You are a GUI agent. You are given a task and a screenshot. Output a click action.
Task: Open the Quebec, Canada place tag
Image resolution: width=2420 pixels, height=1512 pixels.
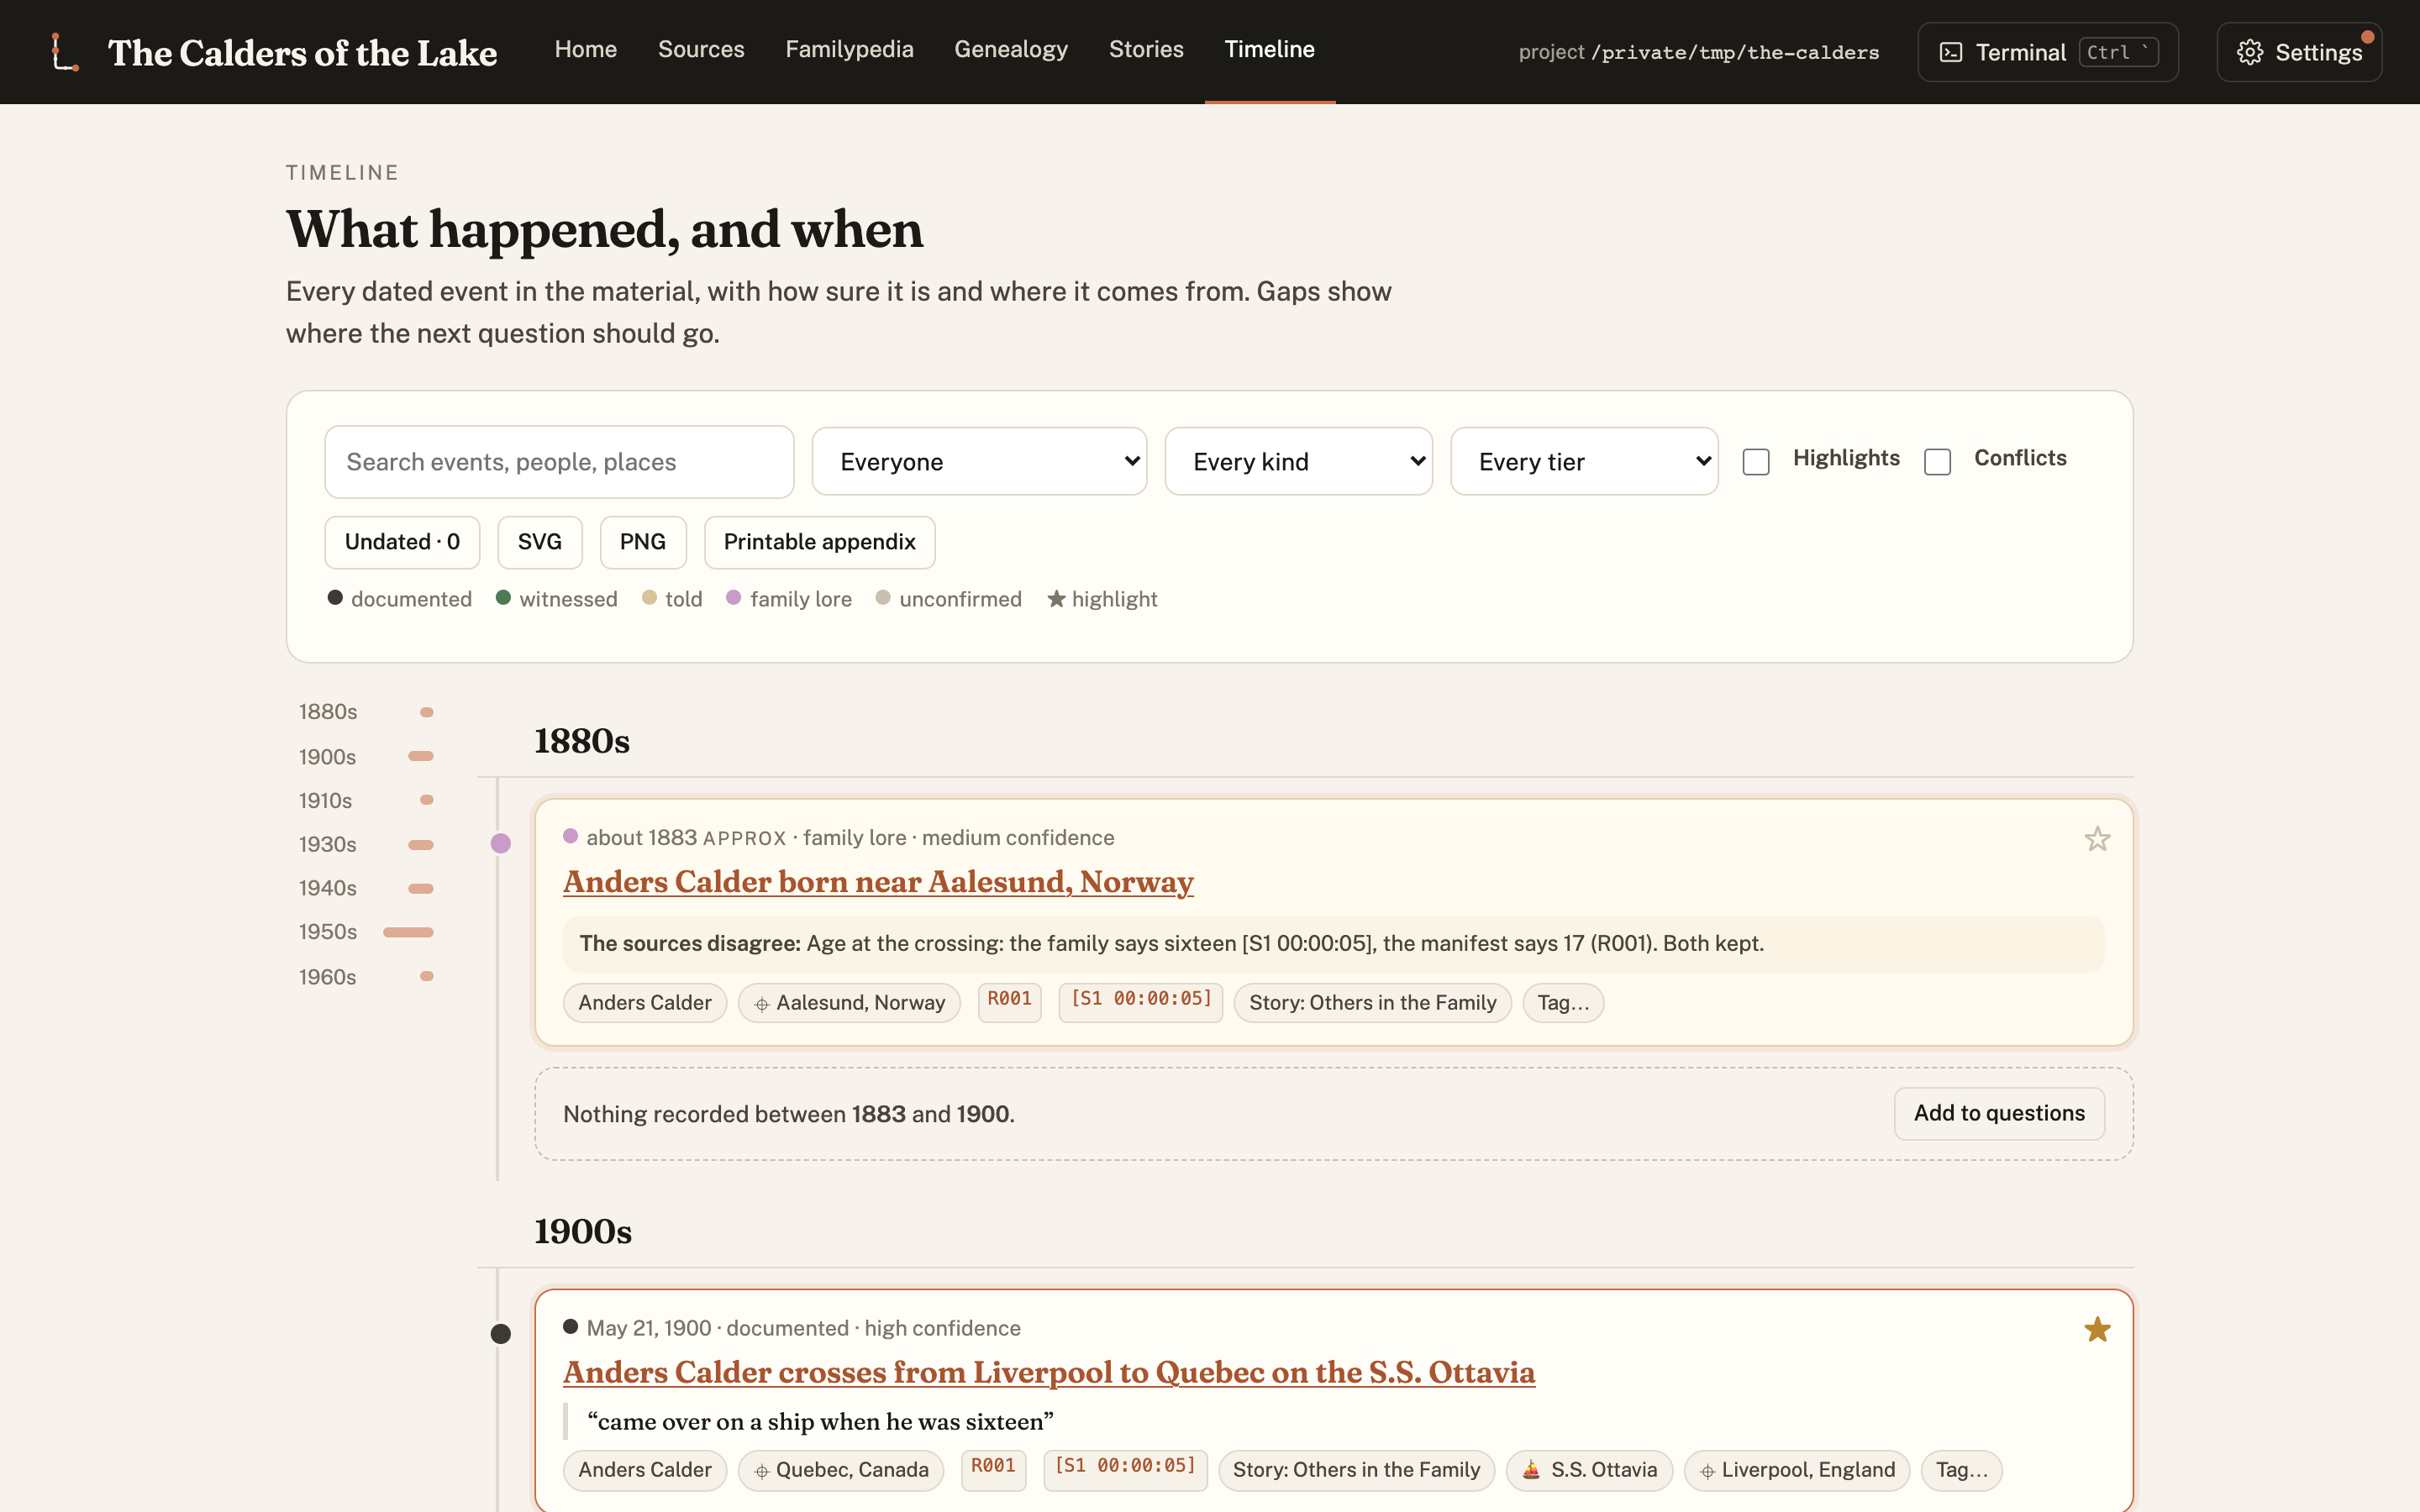pyautogui.click(x=840, y=1470)
